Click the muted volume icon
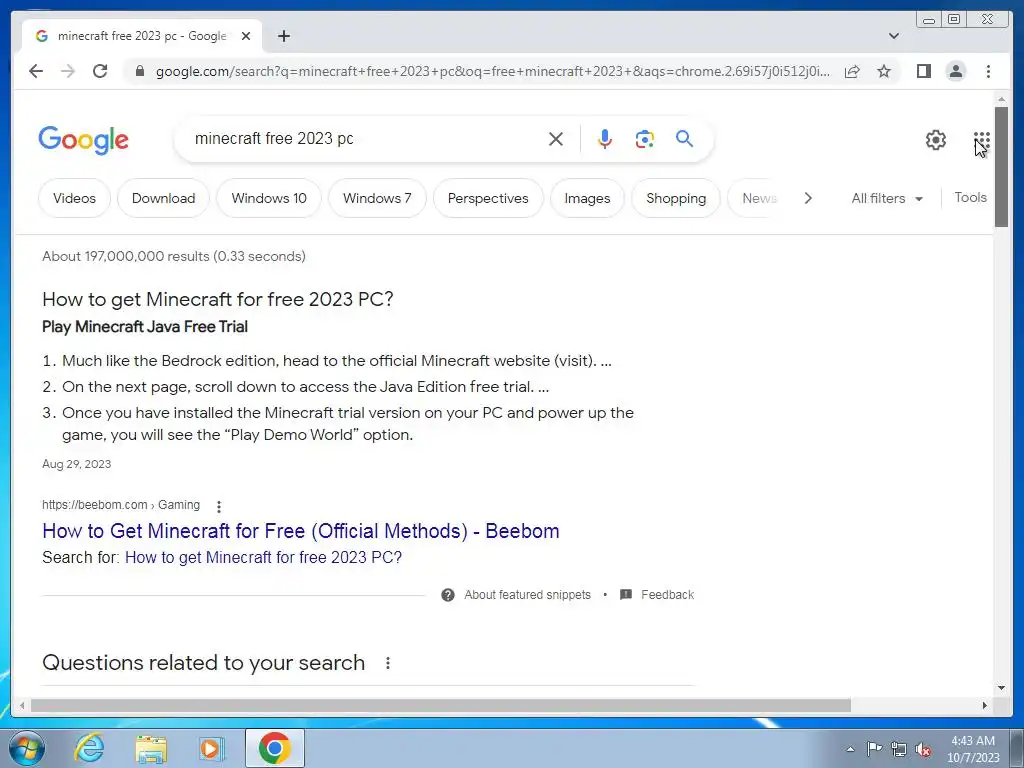This screenshot has height=768, width=1024. tap(923, 749)
